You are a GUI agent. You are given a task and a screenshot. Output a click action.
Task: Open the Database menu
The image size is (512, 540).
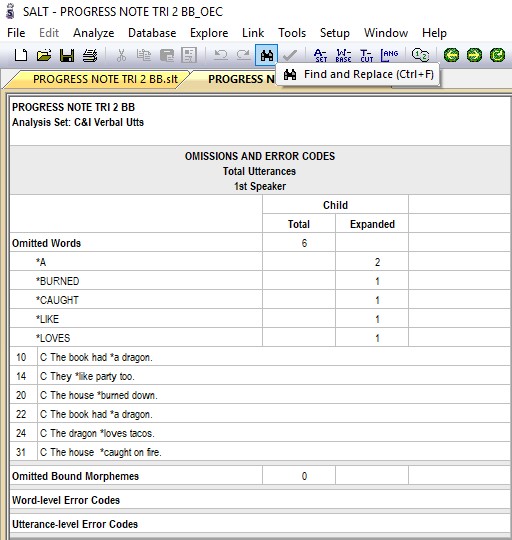pos(152,33)
